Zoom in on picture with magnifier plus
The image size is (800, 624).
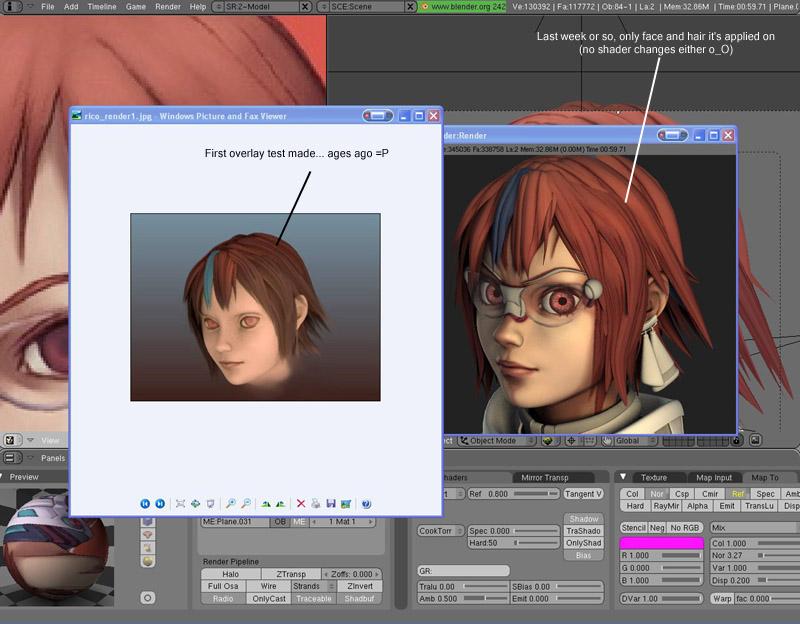tap(231, 504)
